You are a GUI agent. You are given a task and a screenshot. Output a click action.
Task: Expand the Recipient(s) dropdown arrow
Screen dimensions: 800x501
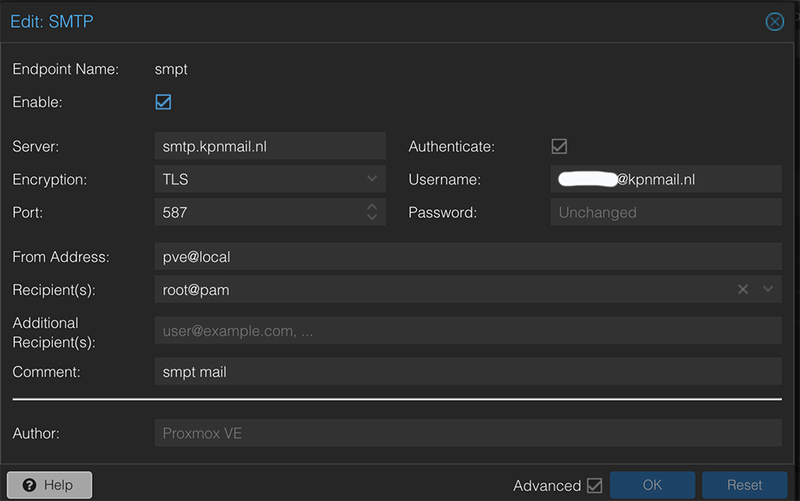click(x=768, y=289)
